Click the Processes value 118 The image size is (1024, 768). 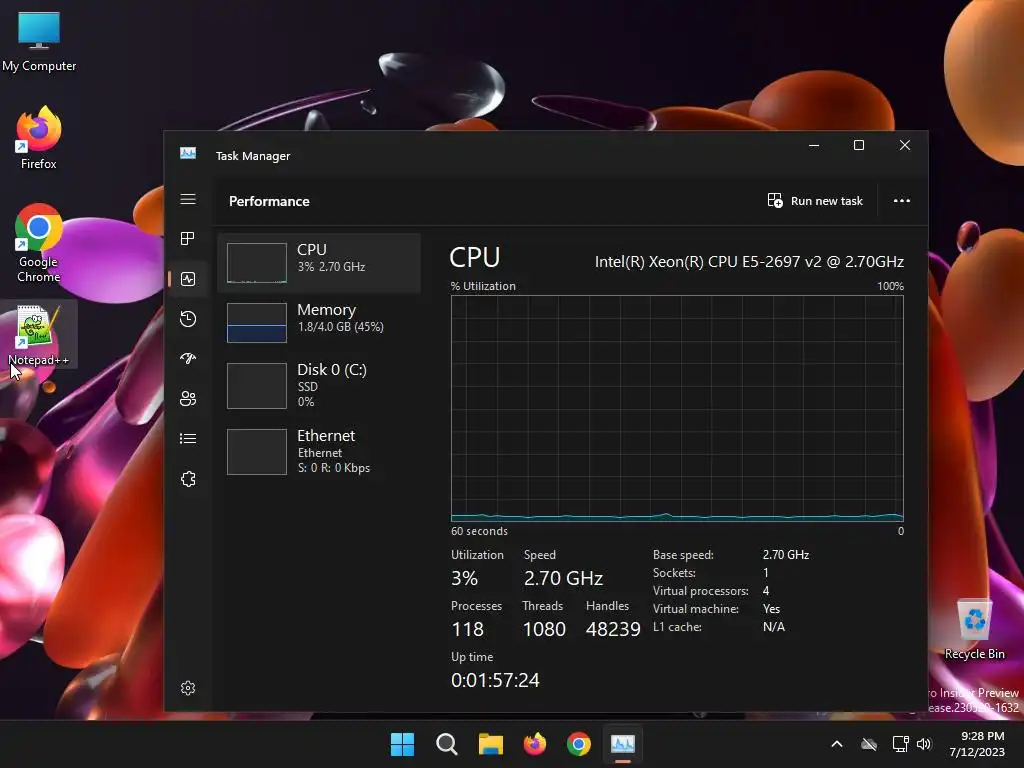click(x=468, y=629)
